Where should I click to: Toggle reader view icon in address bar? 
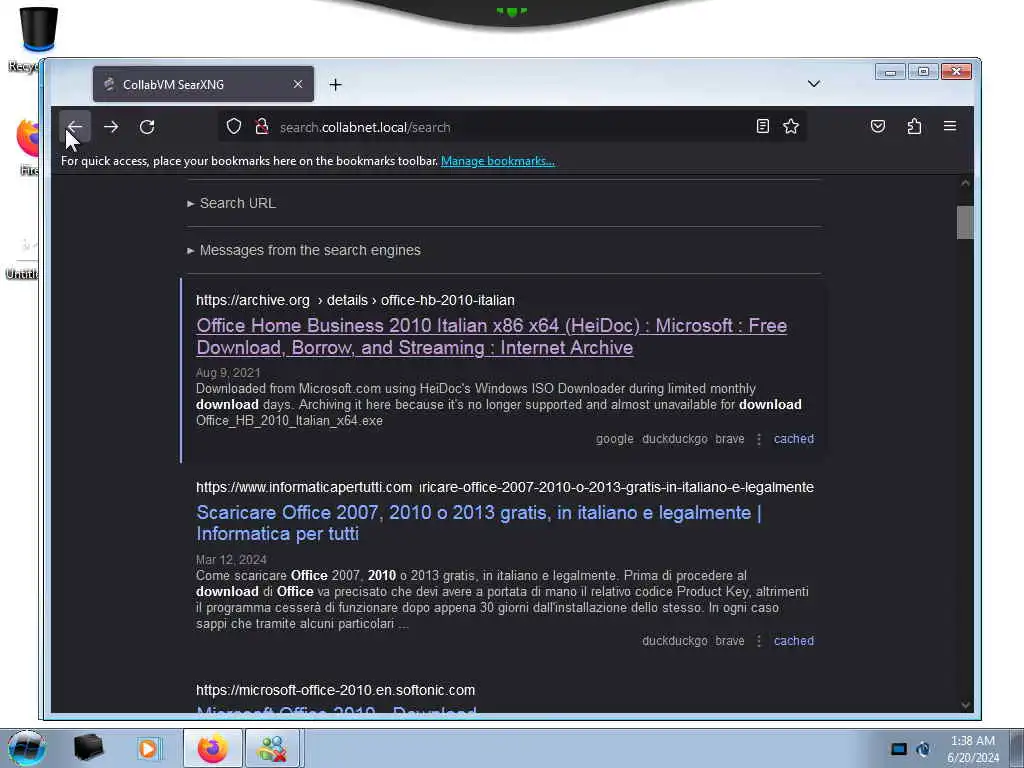point(762,126)
